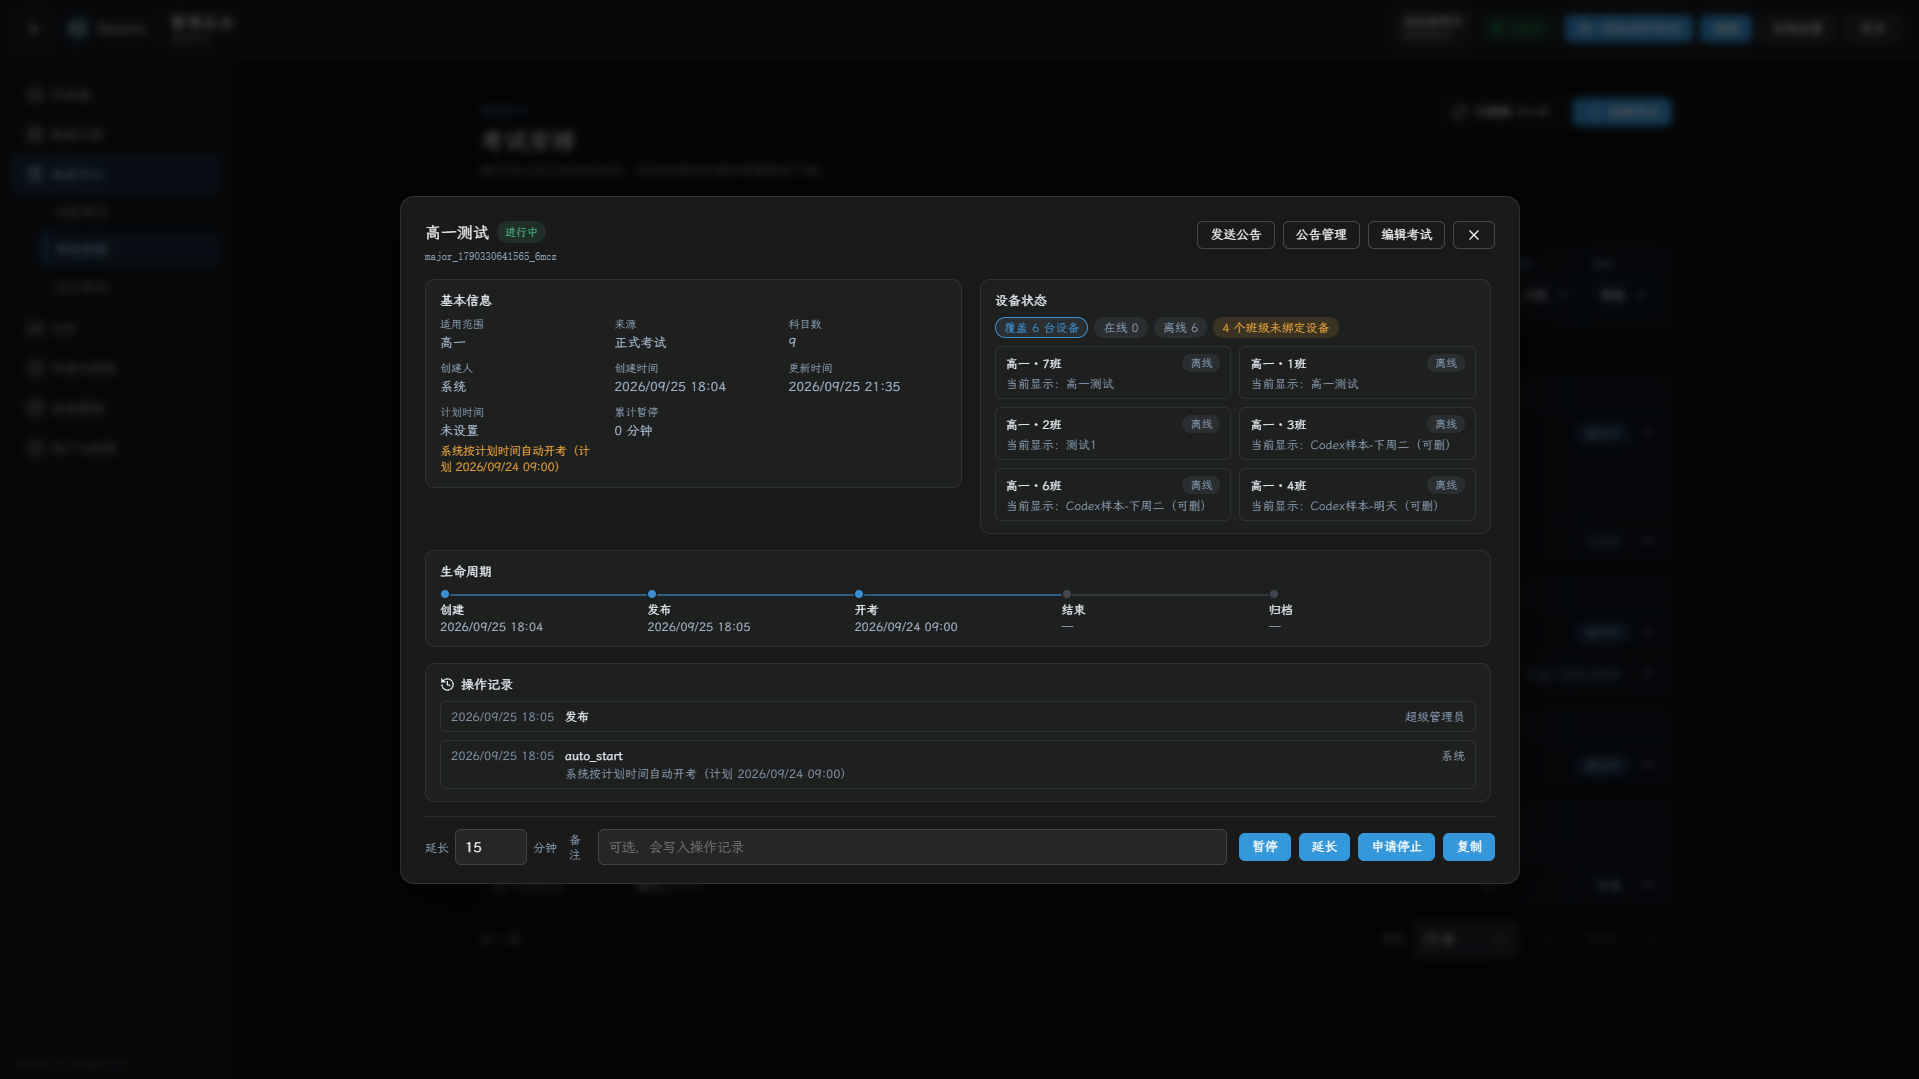Select the 在线 0 filter chip
This screenshot has width=1919, height=1079.
coord(1121,328)
